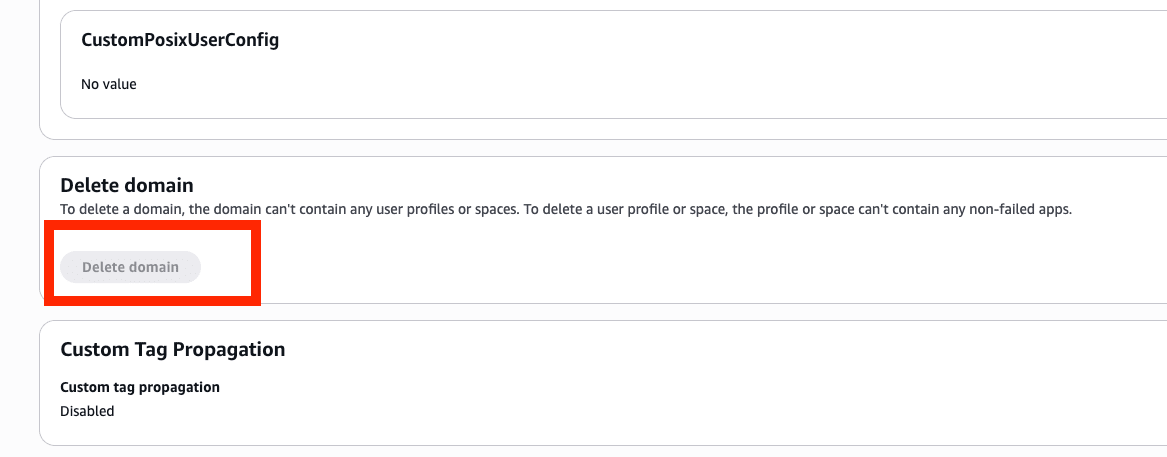Click the word "Disabled" status text
Screen dimensions: 1167x457
click(x=87, y=411)
